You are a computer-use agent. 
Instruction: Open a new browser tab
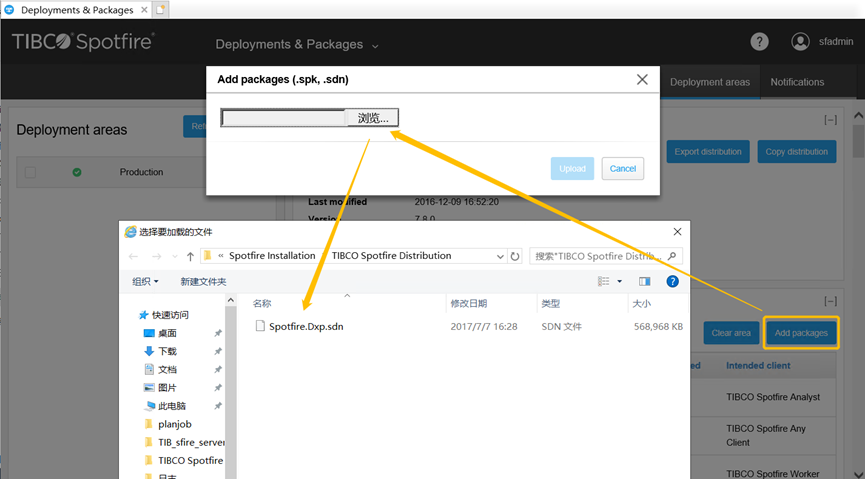pos(160,10)
